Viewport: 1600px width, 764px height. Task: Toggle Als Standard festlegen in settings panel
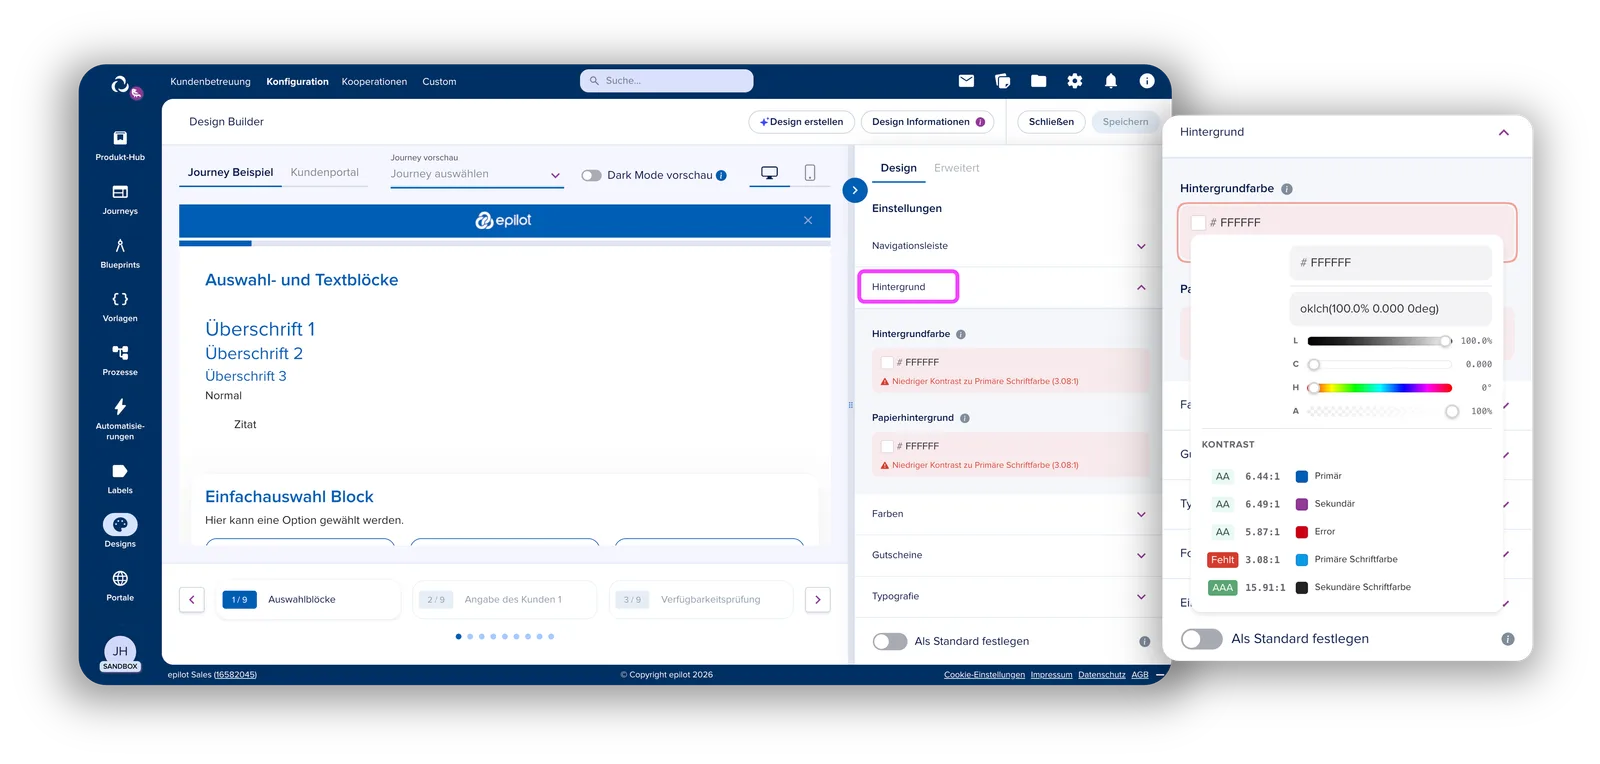point(890,641)
